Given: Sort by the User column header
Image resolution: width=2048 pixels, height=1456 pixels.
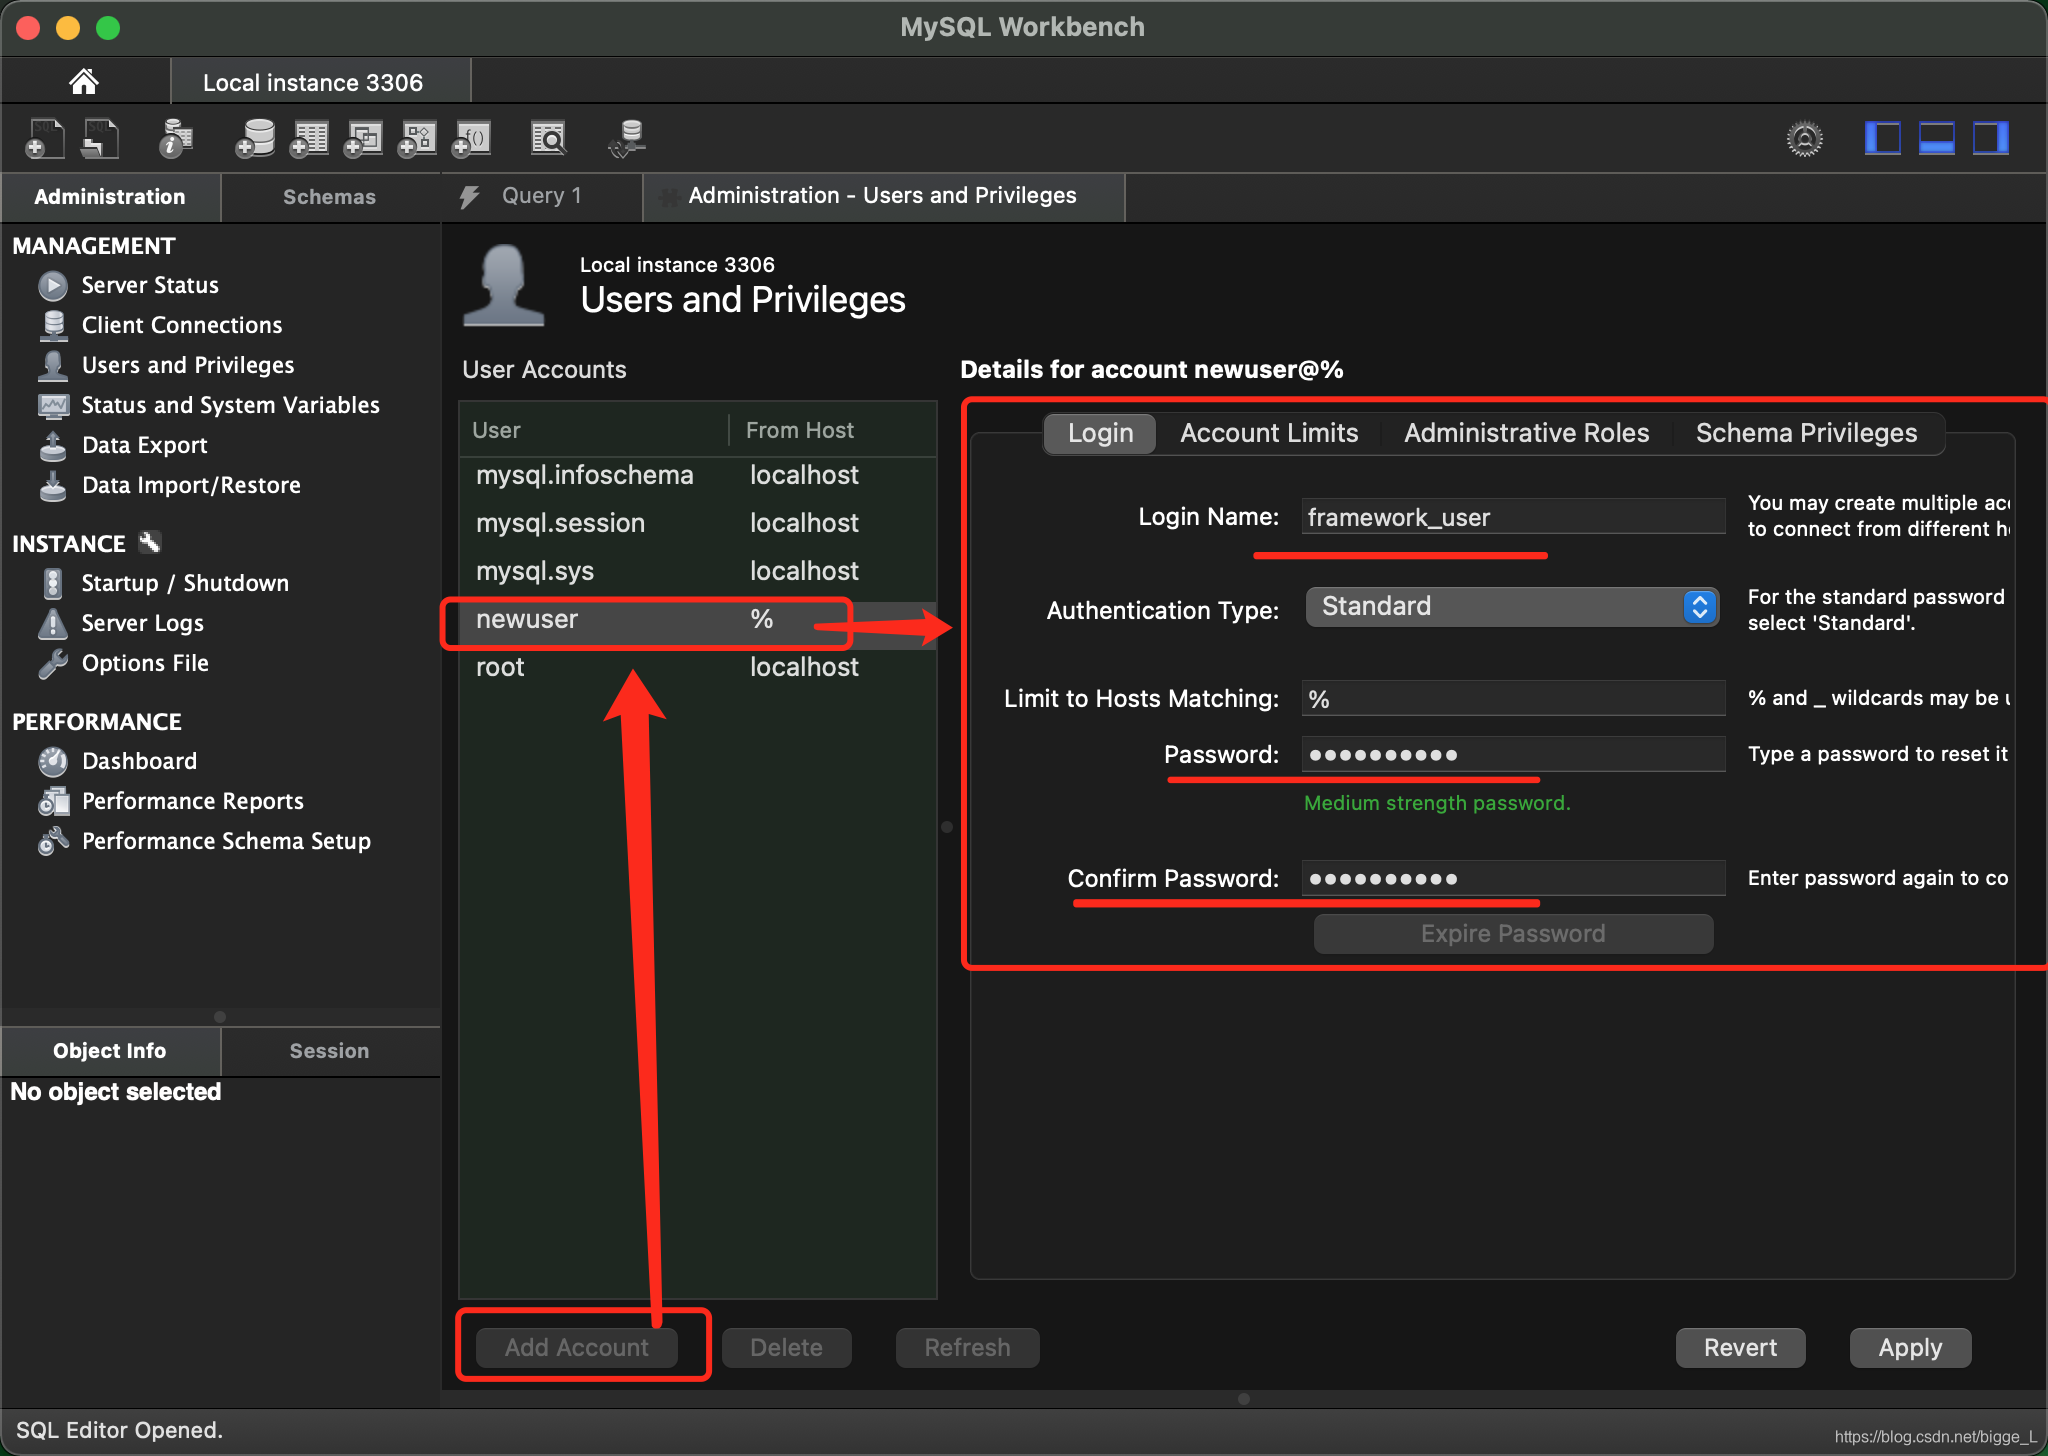Looking at the screenshot, I should 594,430.
